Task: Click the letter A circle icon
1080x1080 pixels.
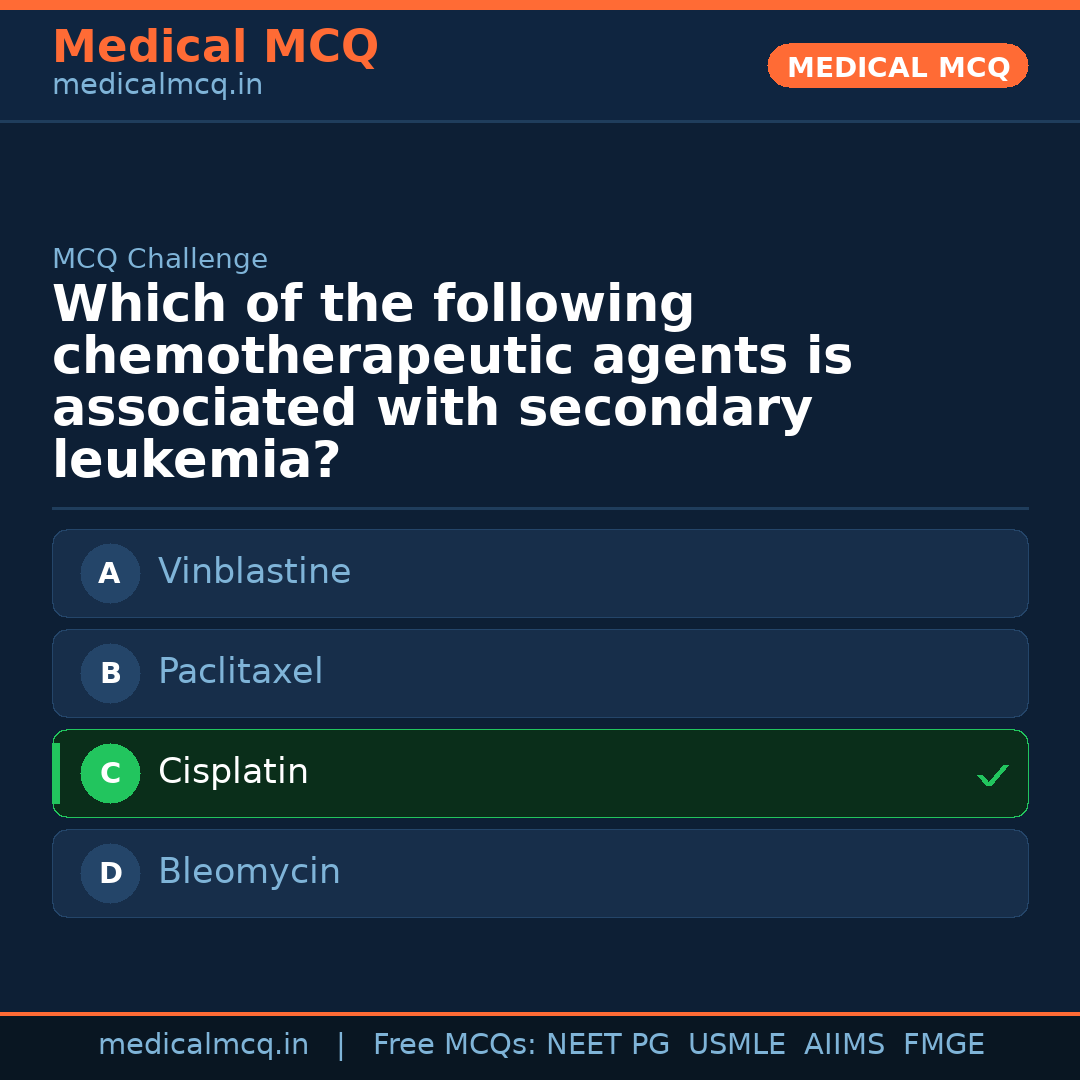Action: tap(110, 573)
